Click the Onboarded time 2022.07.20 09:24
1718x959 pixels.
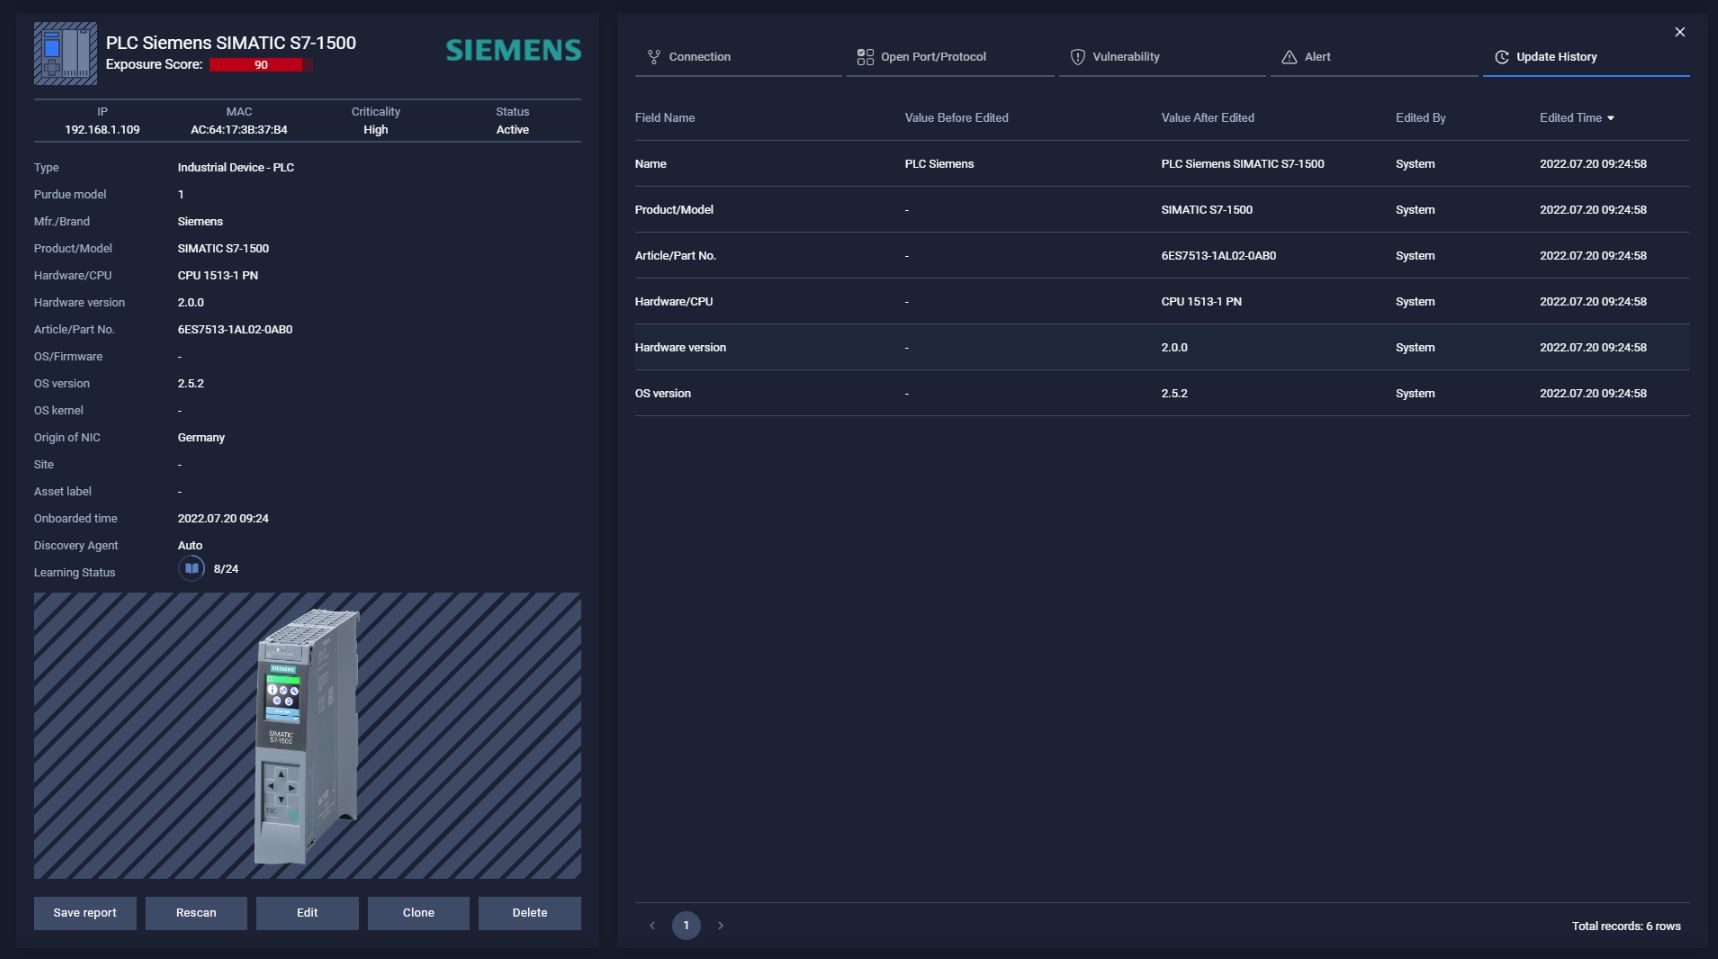pos(223,519)
